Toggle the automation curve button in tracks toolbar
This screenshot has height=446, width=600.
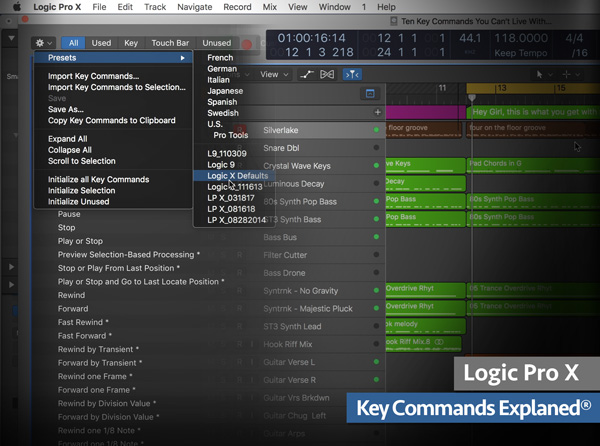point(307,75)
